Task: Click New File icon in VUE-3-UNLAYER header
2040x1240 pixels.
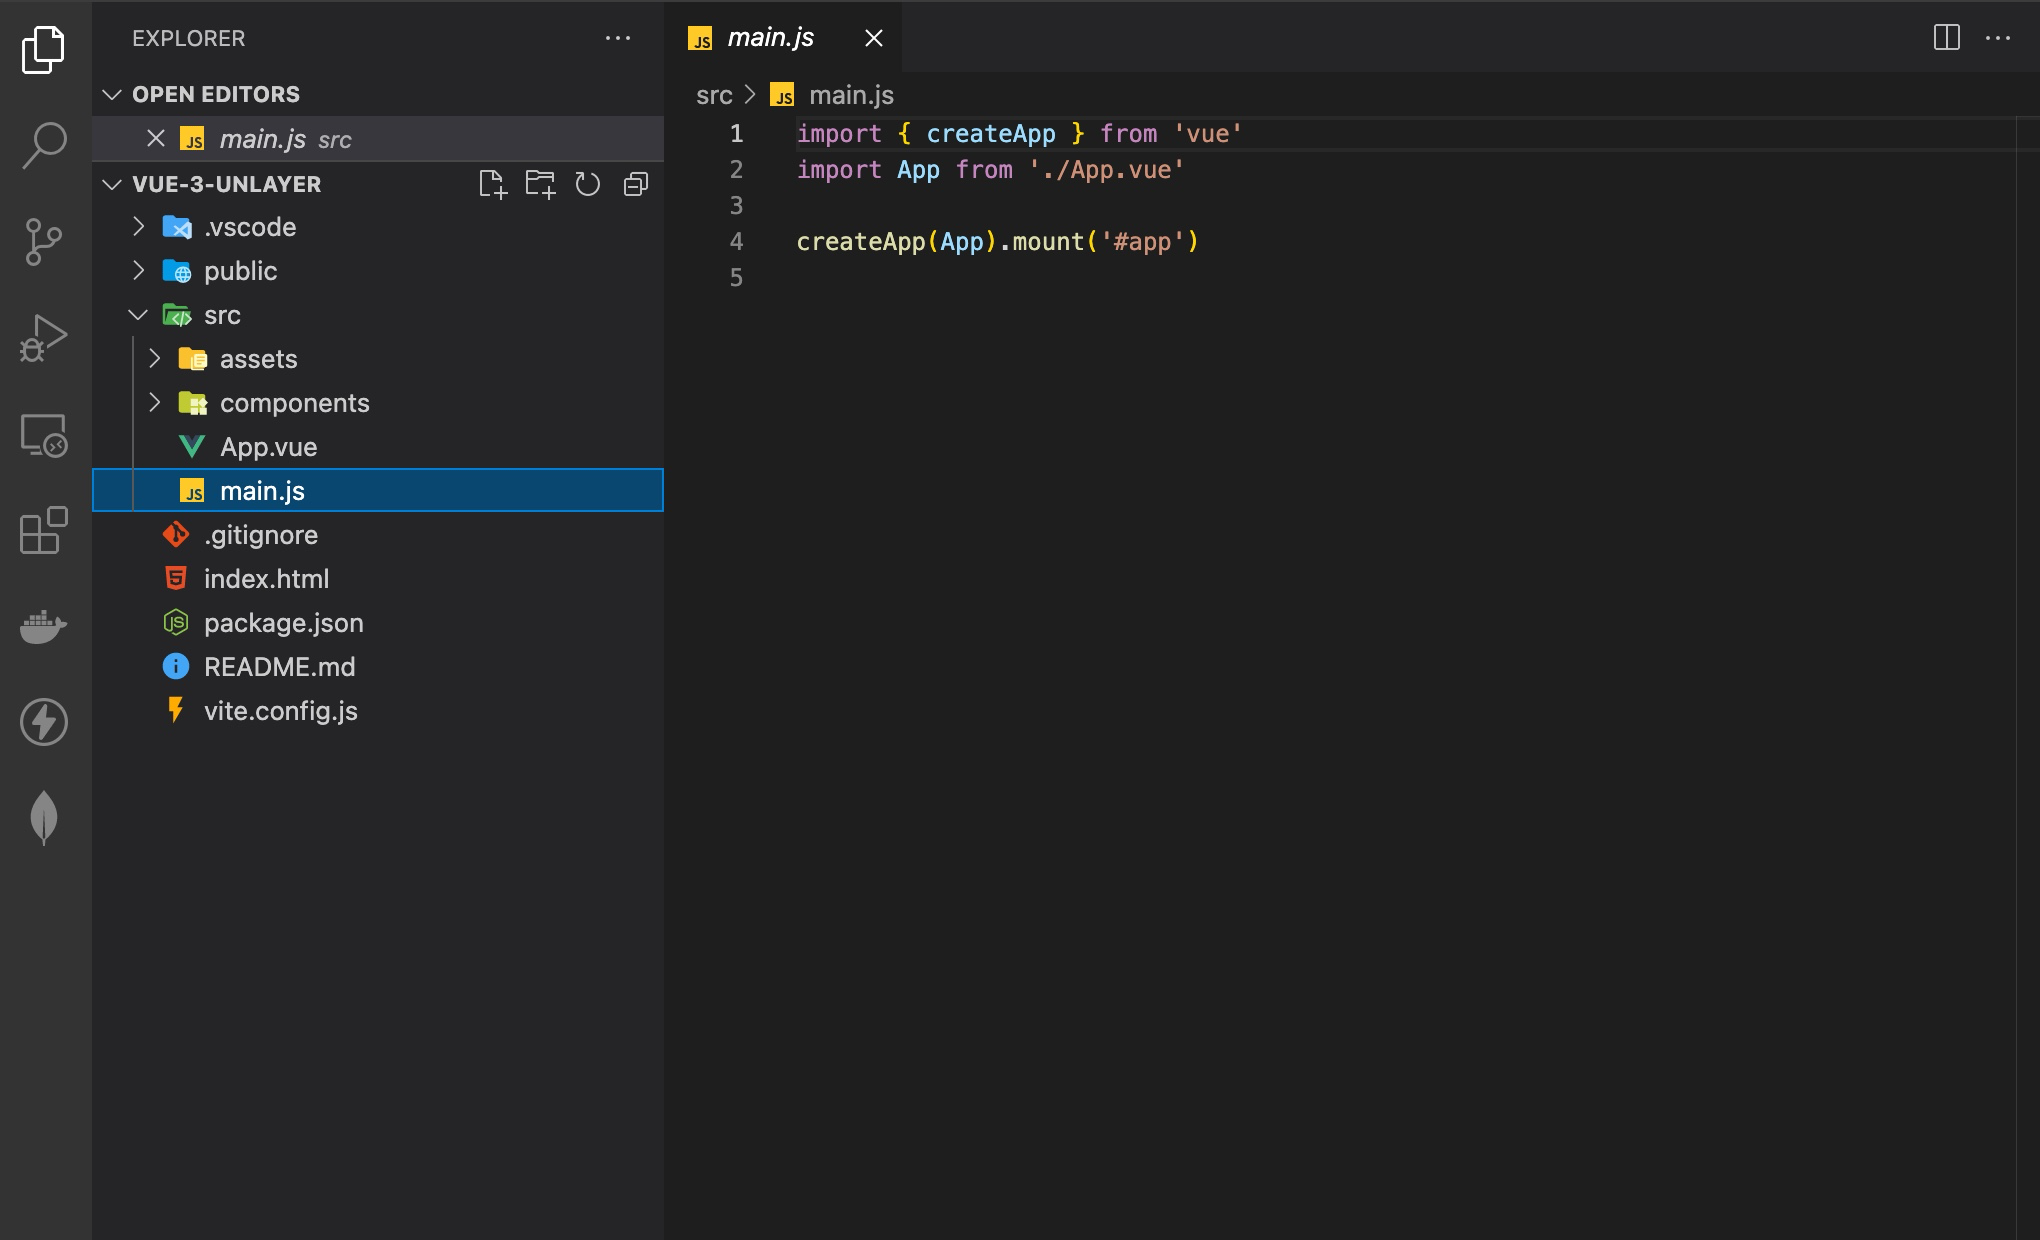Action: [493, 184]
